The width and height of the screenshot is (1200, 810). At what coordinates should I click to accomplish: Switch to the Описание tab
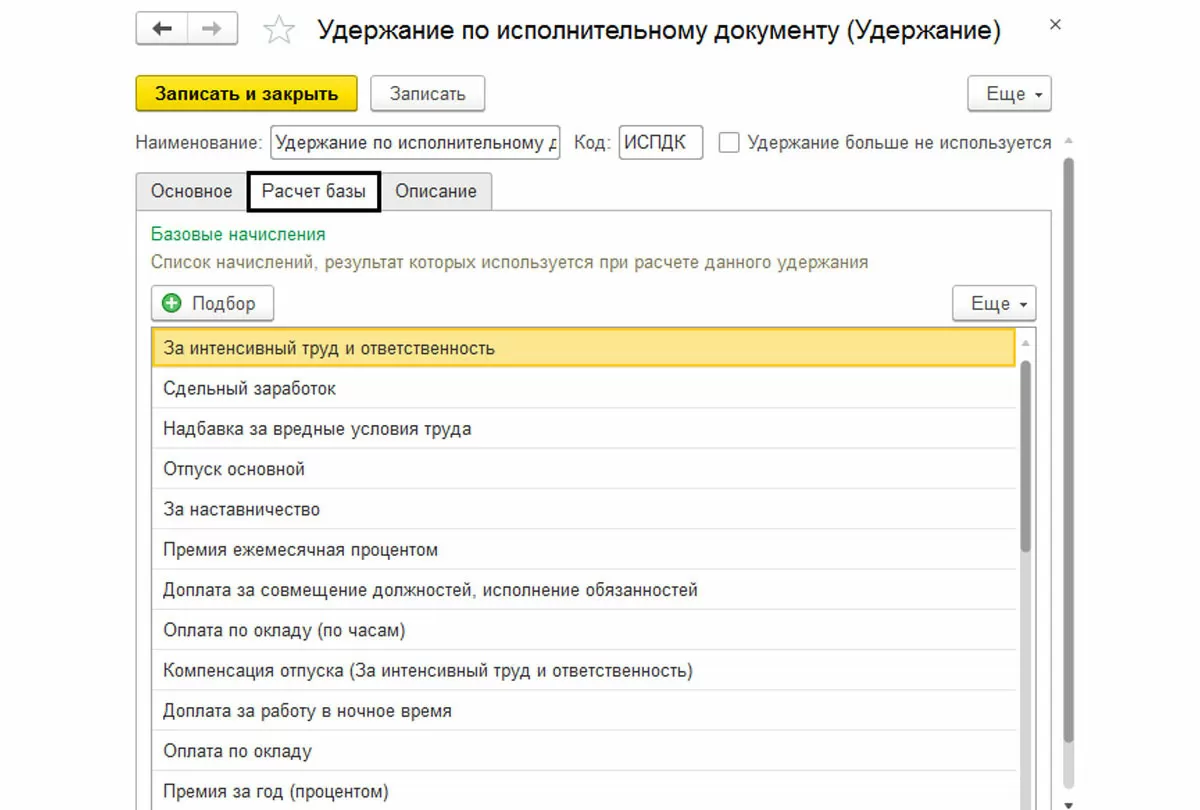pos(436,191)
